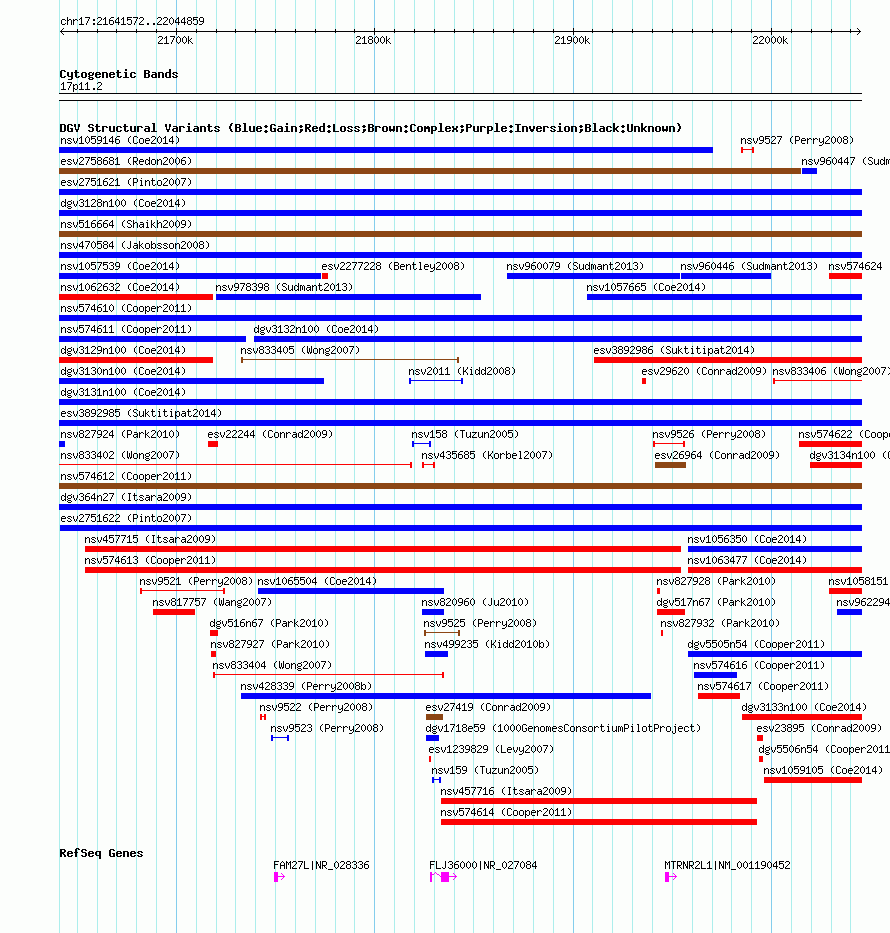Click the nsv1059105 (Coe2014) label
The height and width of the screenshot is (933, 890).
point(823,770)
